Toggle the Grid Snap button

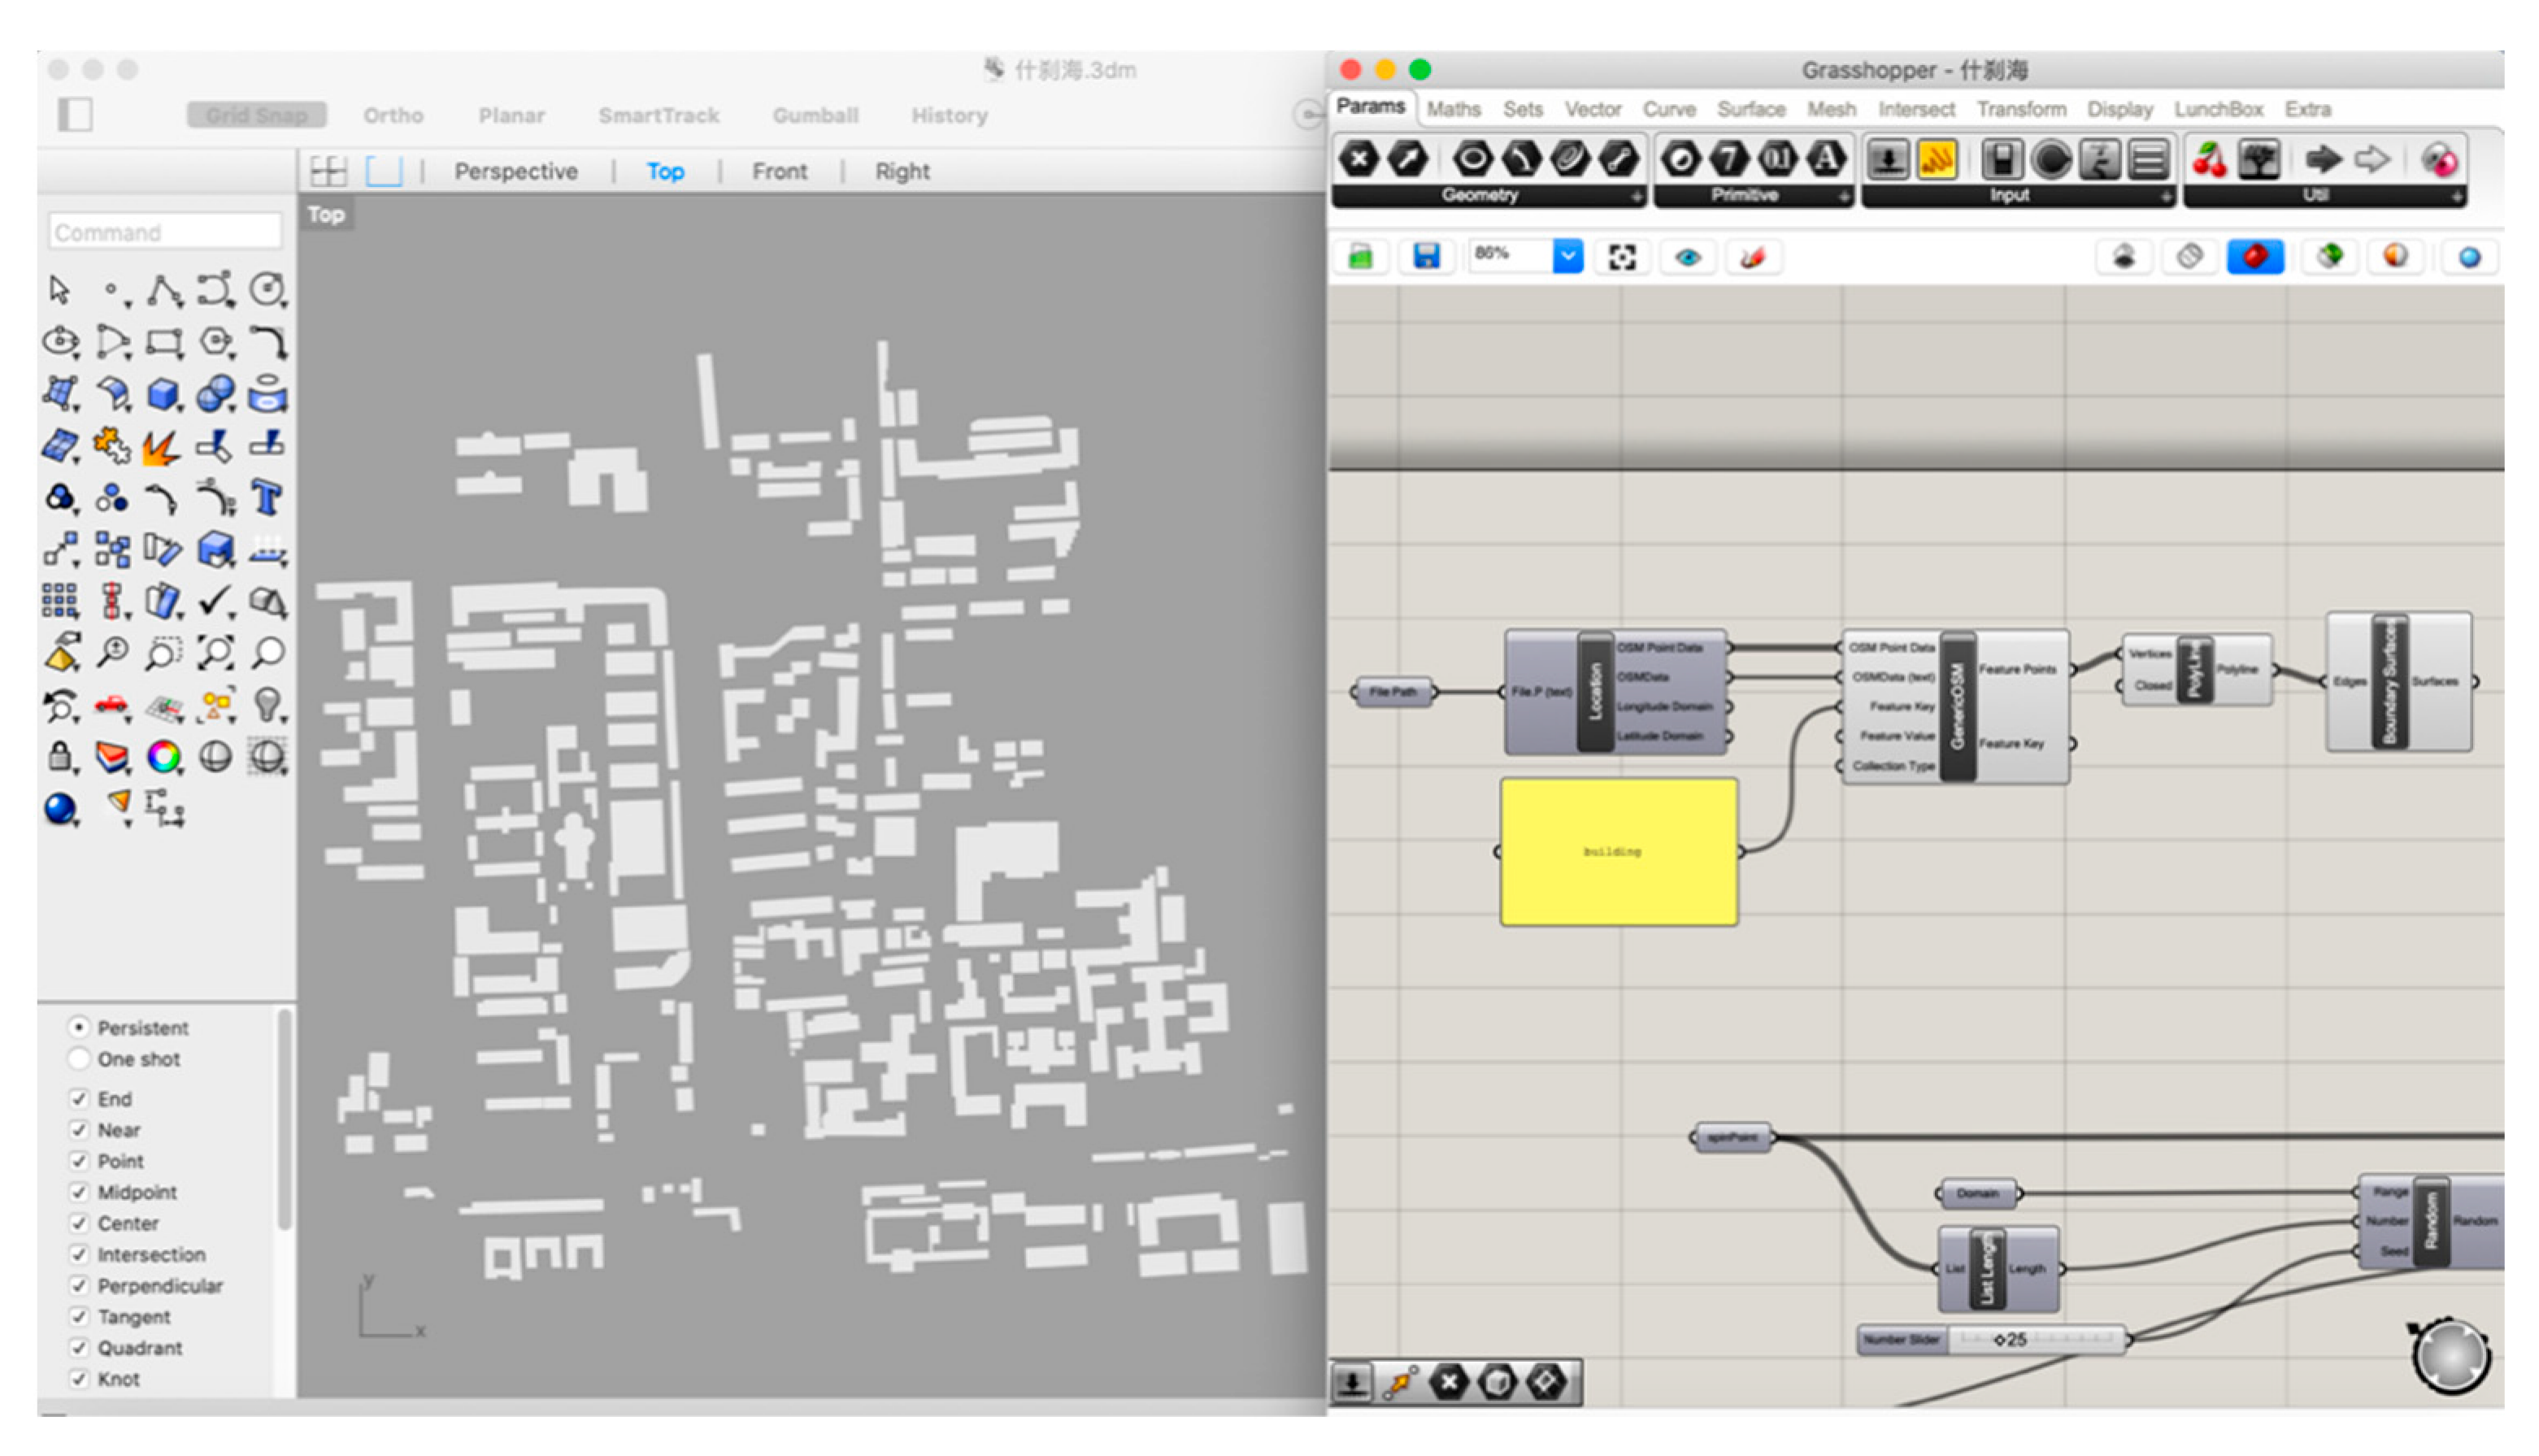click(x=256, y=115)
